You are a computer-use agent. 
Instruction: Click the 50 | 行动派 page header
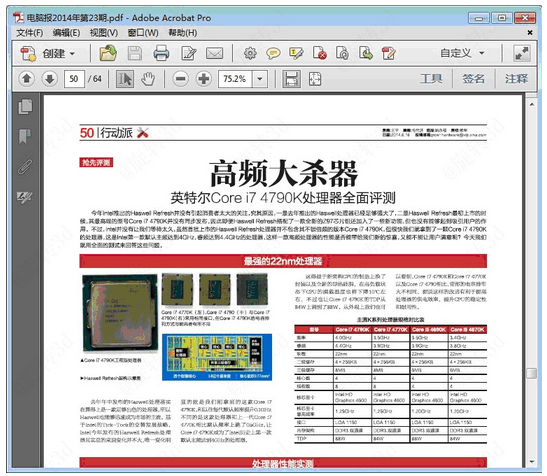[114, 133]
